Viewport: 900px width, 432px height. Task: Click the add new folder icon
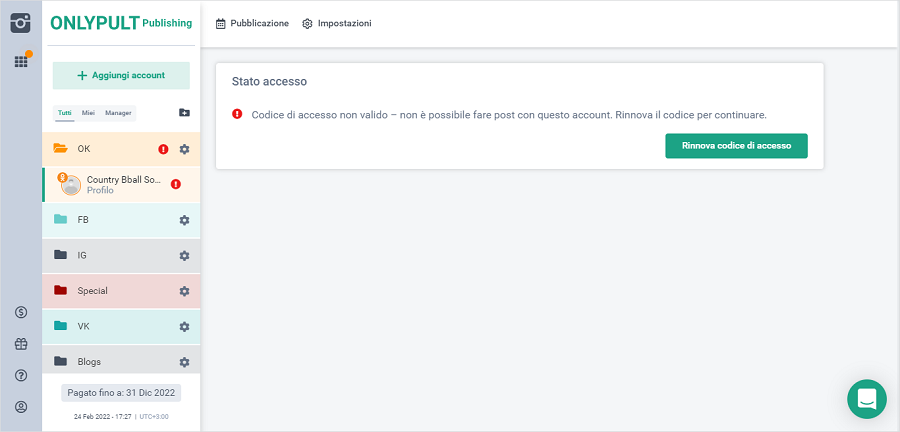184,113
